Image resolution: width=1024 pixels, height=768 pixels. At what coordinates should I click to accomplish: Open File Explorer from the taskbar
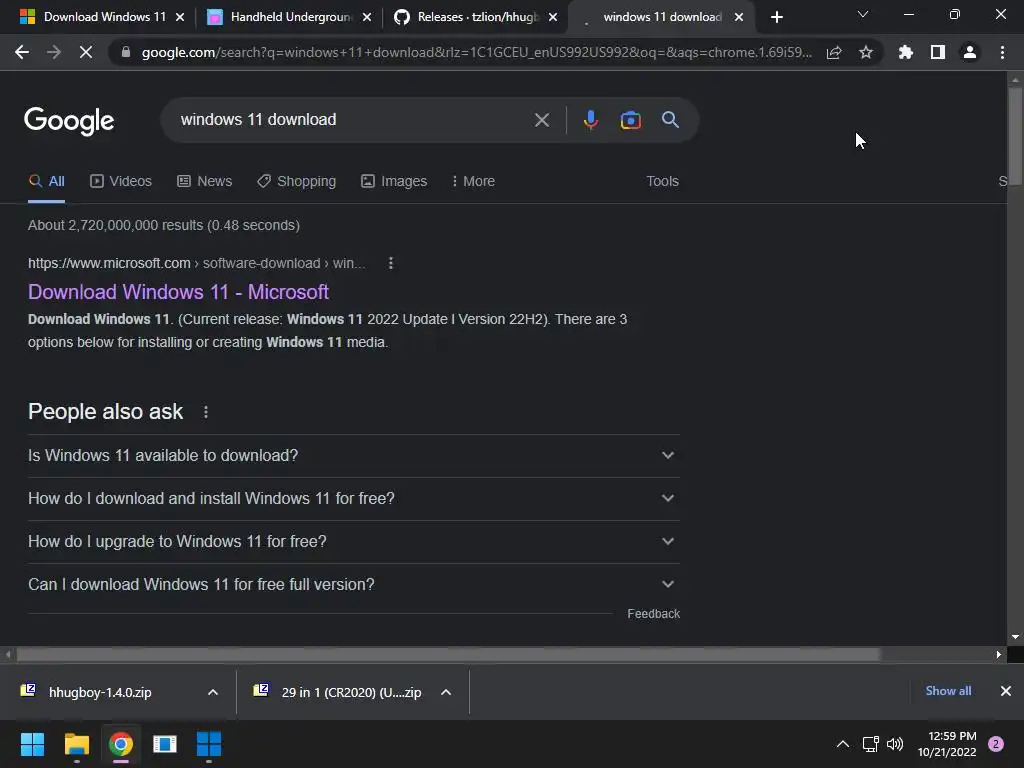click(76, 744)
